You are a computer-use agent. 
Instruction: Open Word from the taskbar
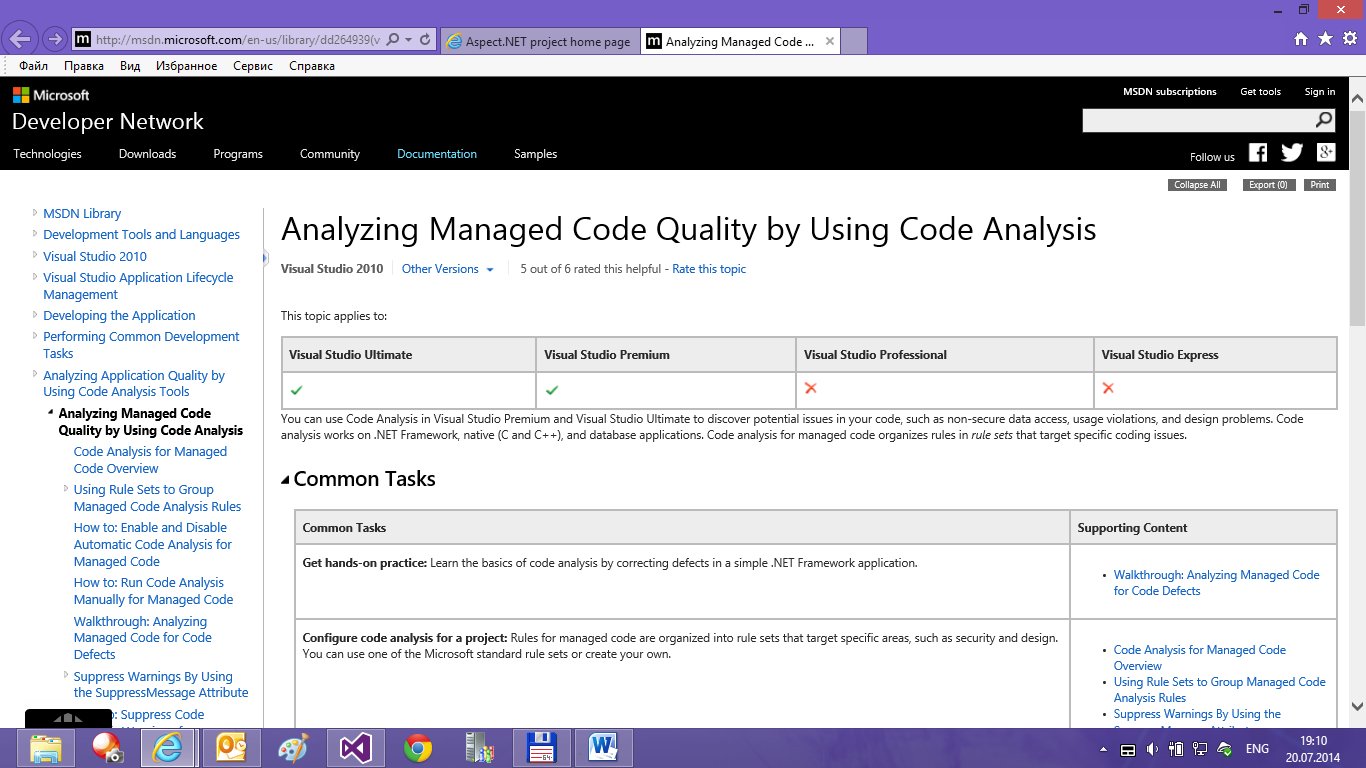pyautogui.click(x=603, y=747)
